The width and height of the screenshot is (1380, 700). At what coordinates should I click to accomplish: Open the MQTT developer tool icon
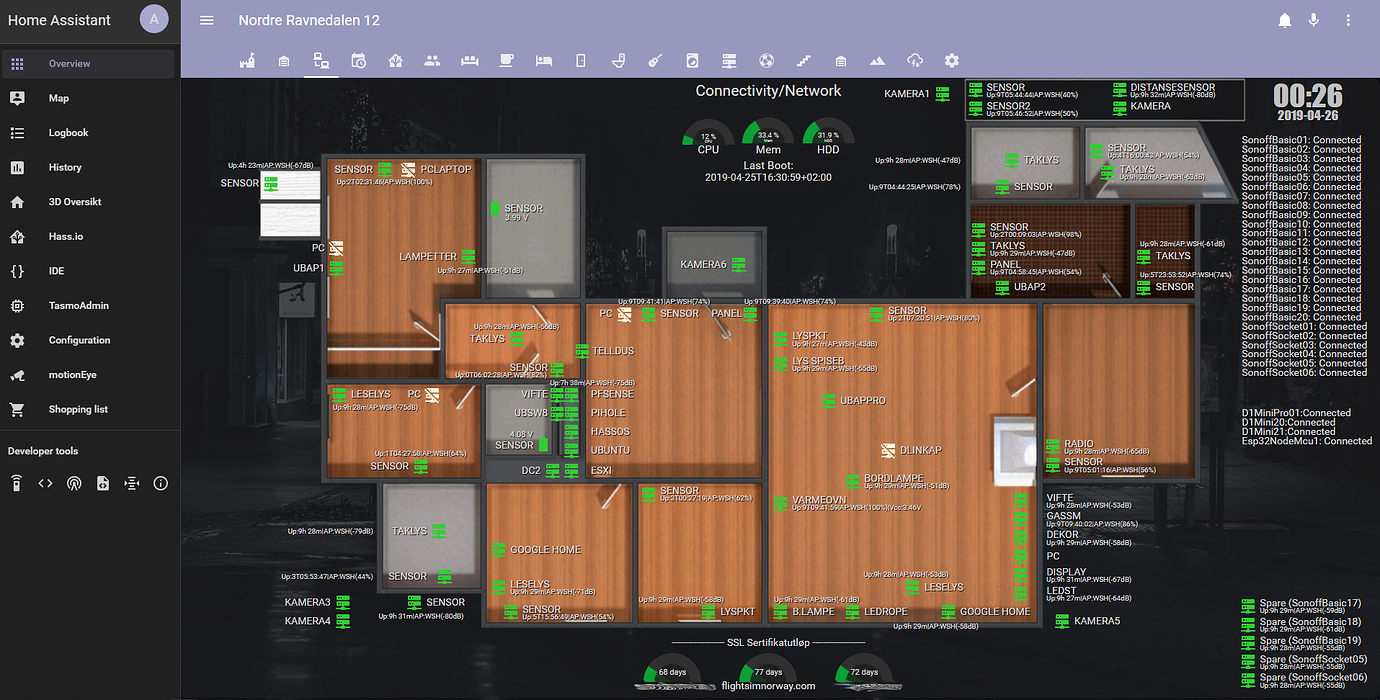(75, 483)
